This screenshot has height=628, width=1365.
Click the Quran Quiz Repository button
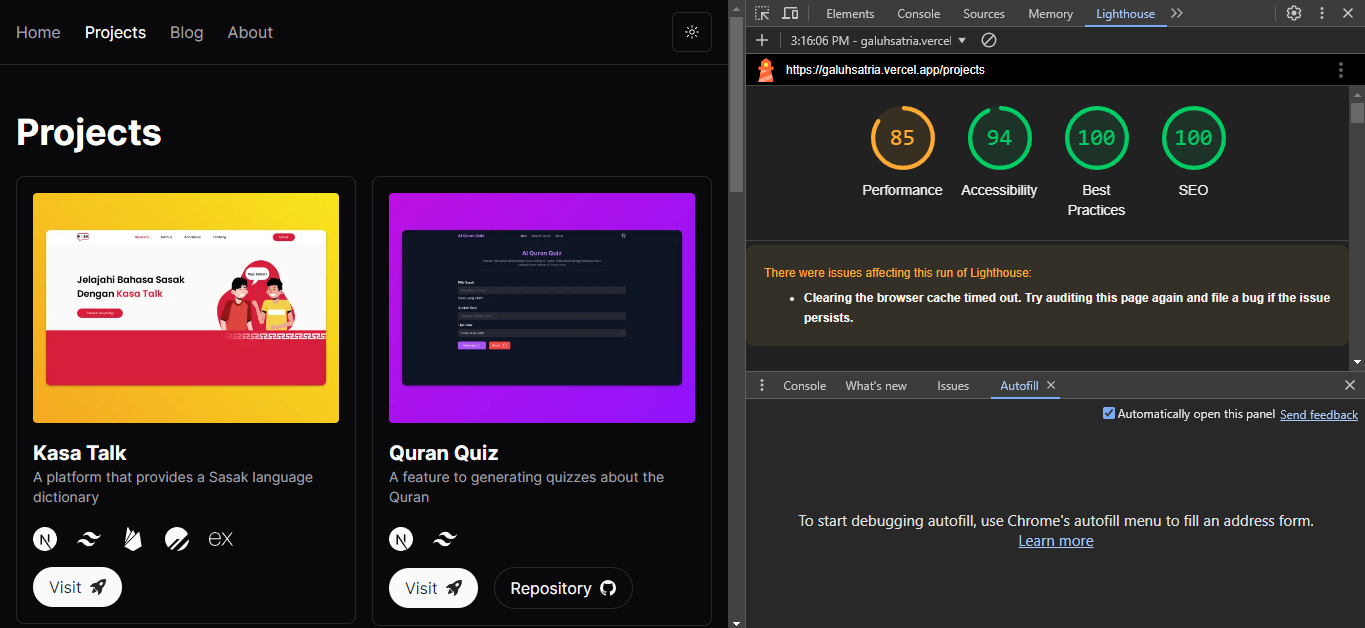[x=563, y=588]
